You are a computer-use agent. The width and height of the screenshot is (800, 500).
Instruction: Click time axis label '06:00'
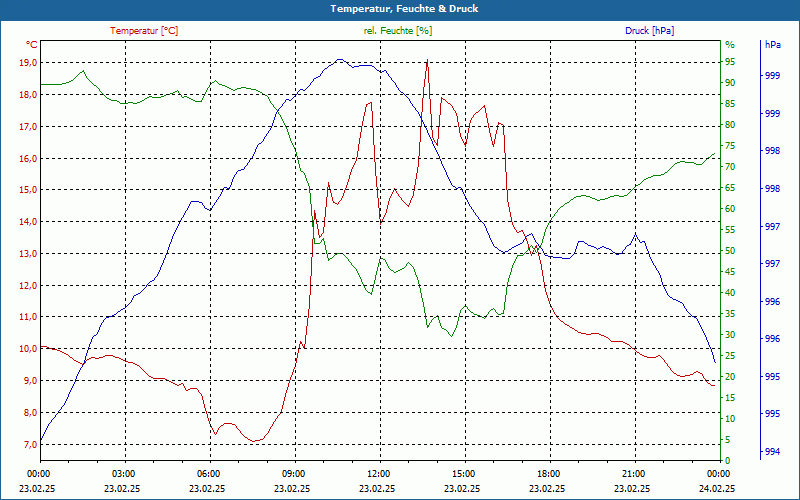coord(209,473)
